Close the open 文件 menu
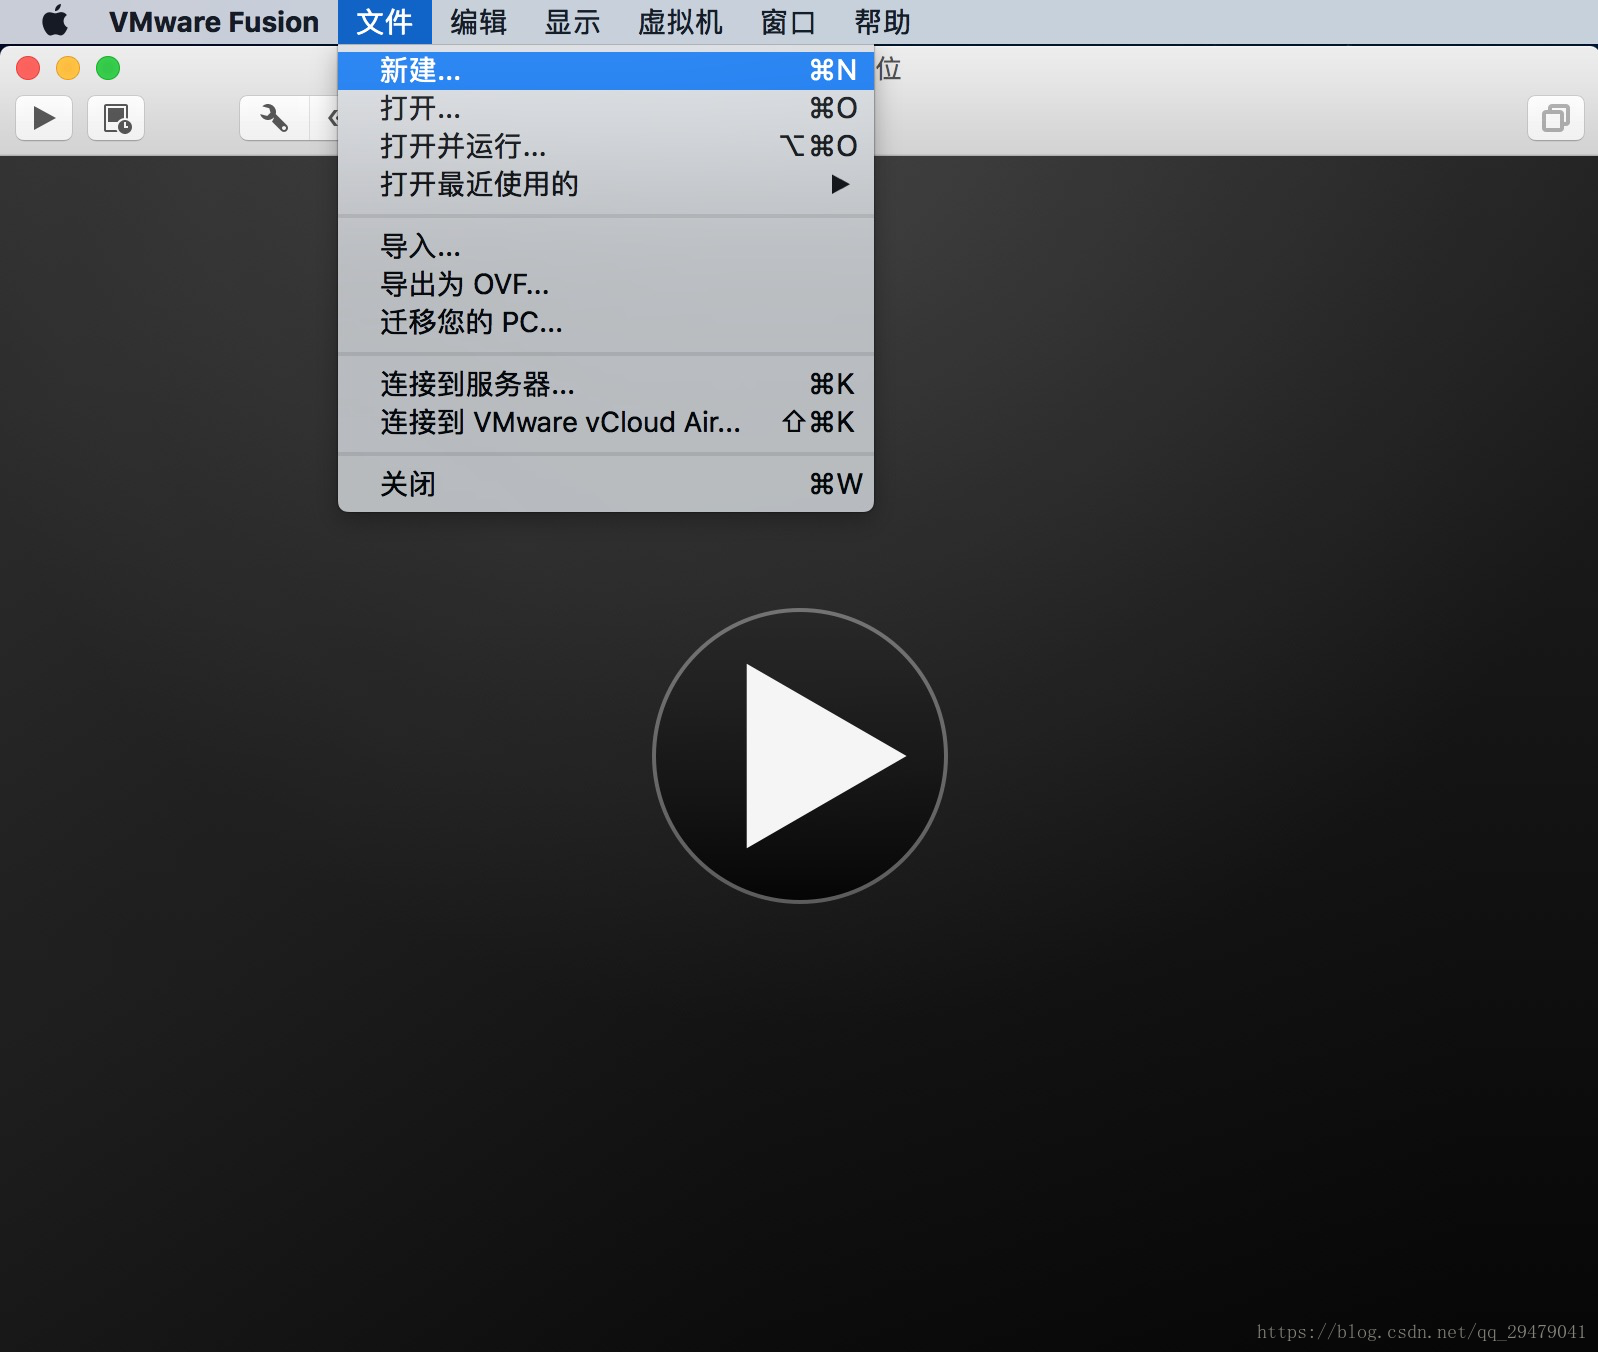 coord(385,22)
